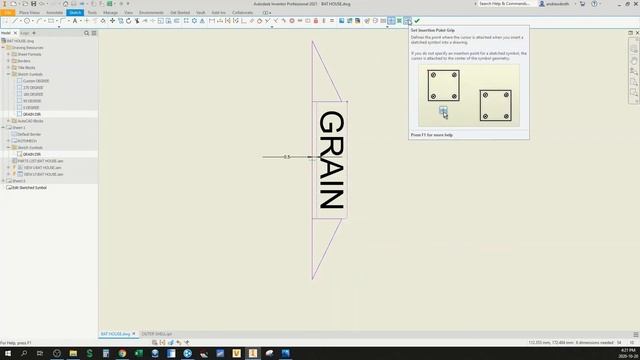This screenshot has height=360, width=640.
Task: Expand the AutoCAD Blocks tree node
Action: 8,121
